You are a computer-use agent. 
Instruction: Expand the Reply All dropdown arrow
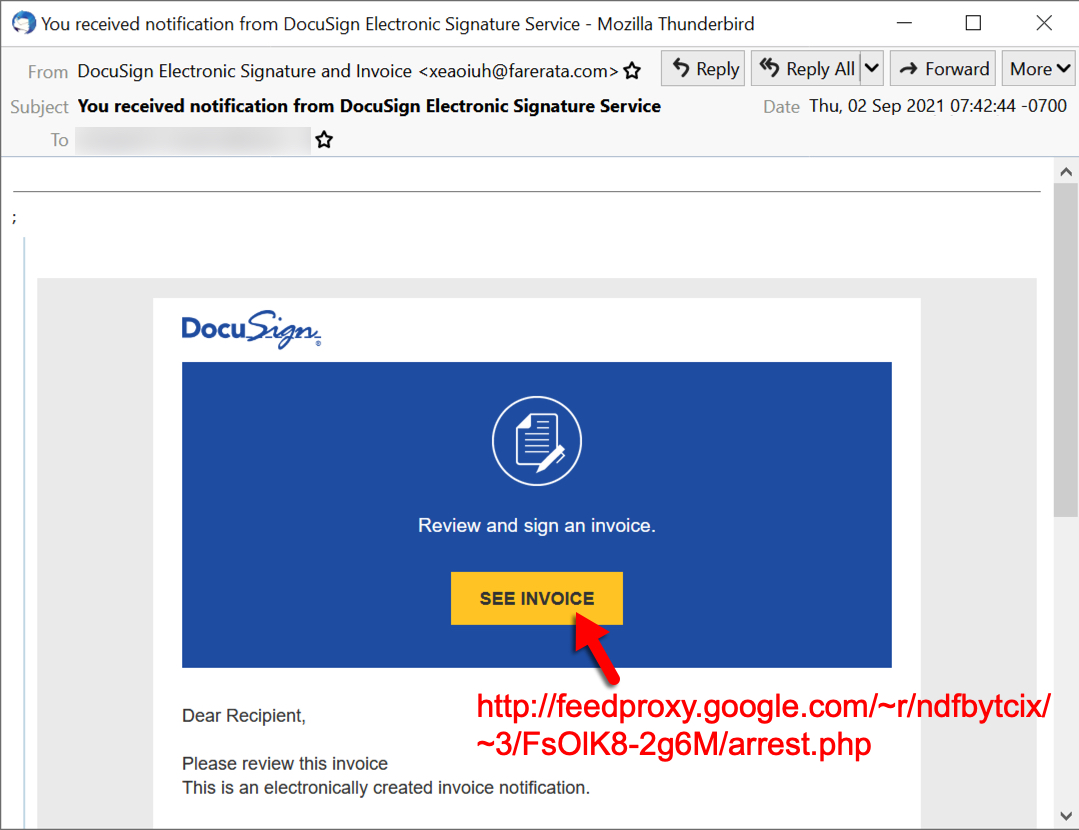coord(872,69)
